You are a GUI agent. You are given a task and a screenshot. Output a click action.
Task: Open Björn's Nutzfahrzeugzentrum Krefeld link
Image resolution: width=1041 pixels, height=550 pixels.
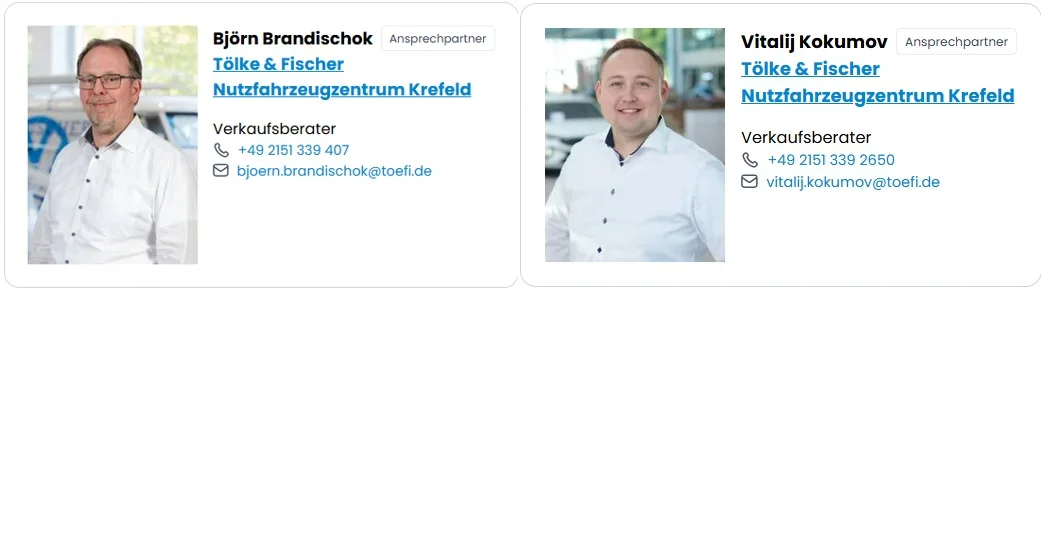pos(342,89)
